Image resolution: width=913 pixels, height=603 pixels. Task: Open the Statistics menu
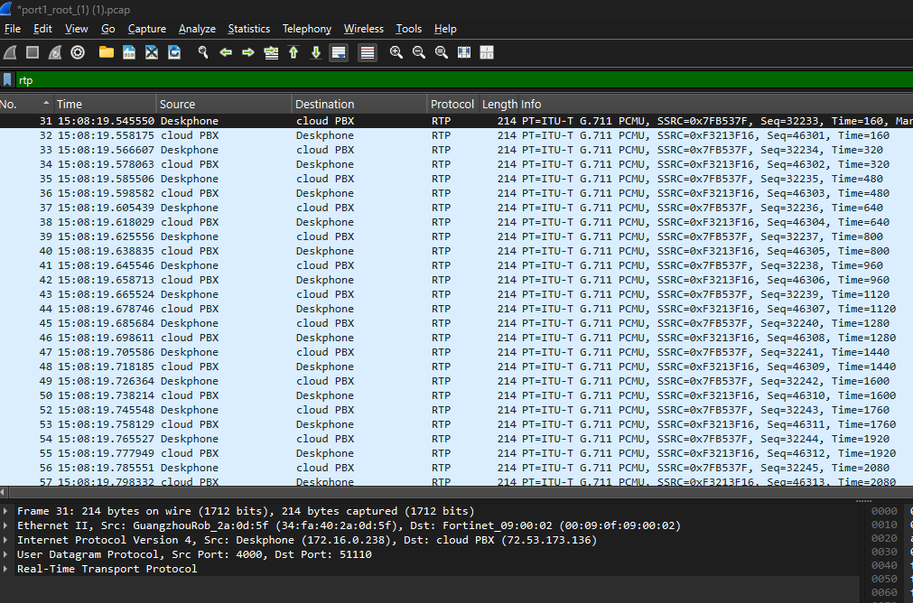(248, 29)
